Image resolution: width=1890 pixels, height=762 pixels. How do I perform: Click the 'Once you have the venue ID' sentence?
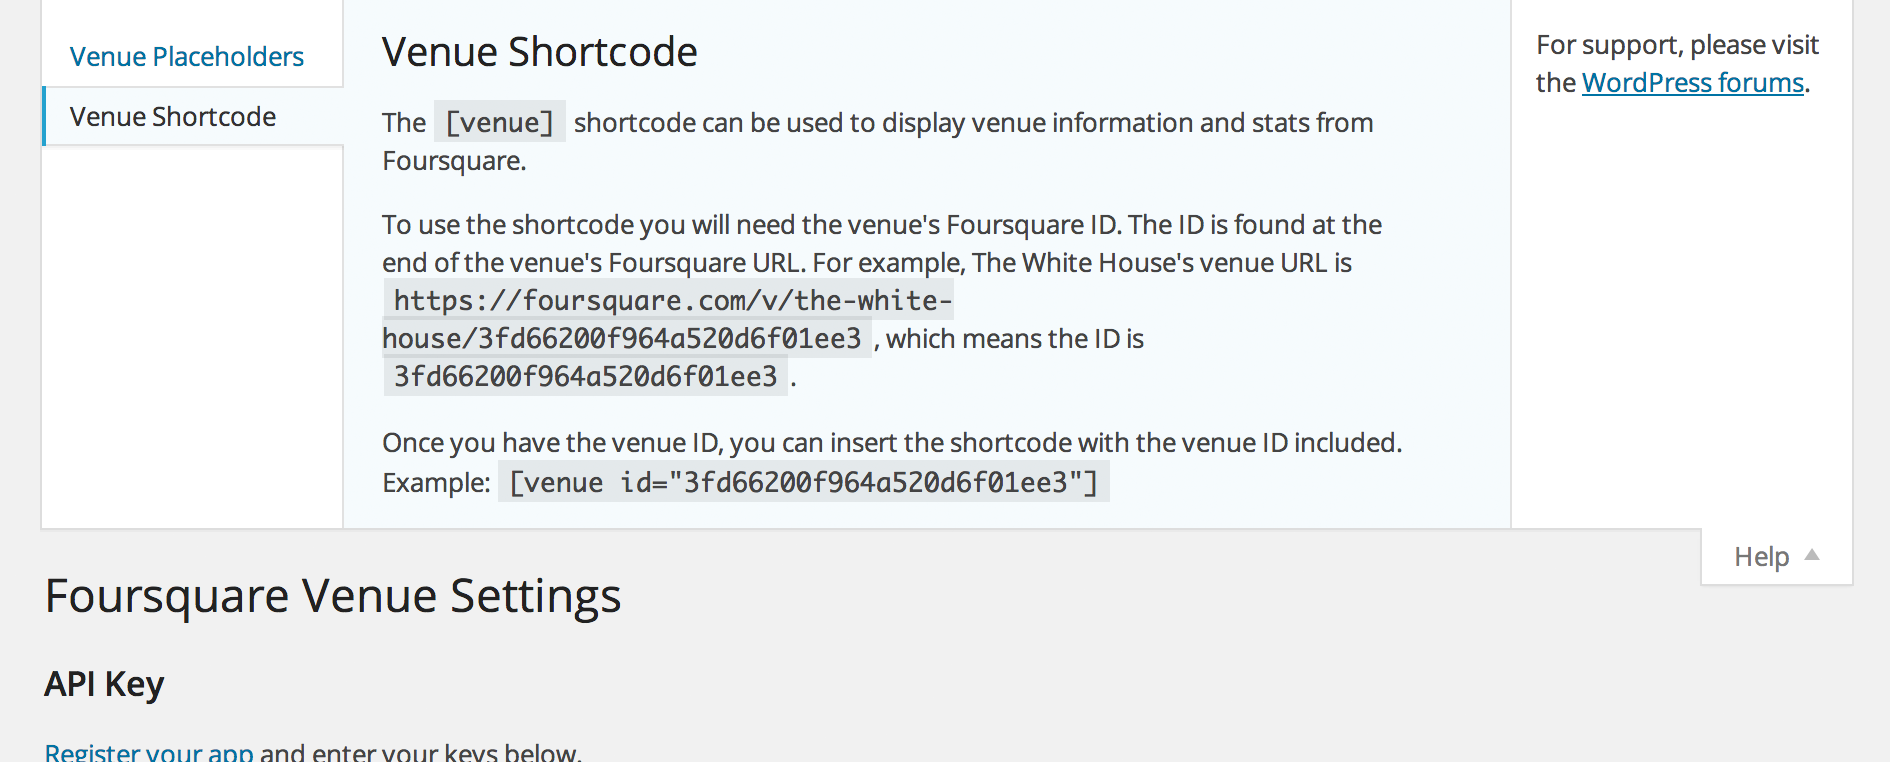[892, 442]
